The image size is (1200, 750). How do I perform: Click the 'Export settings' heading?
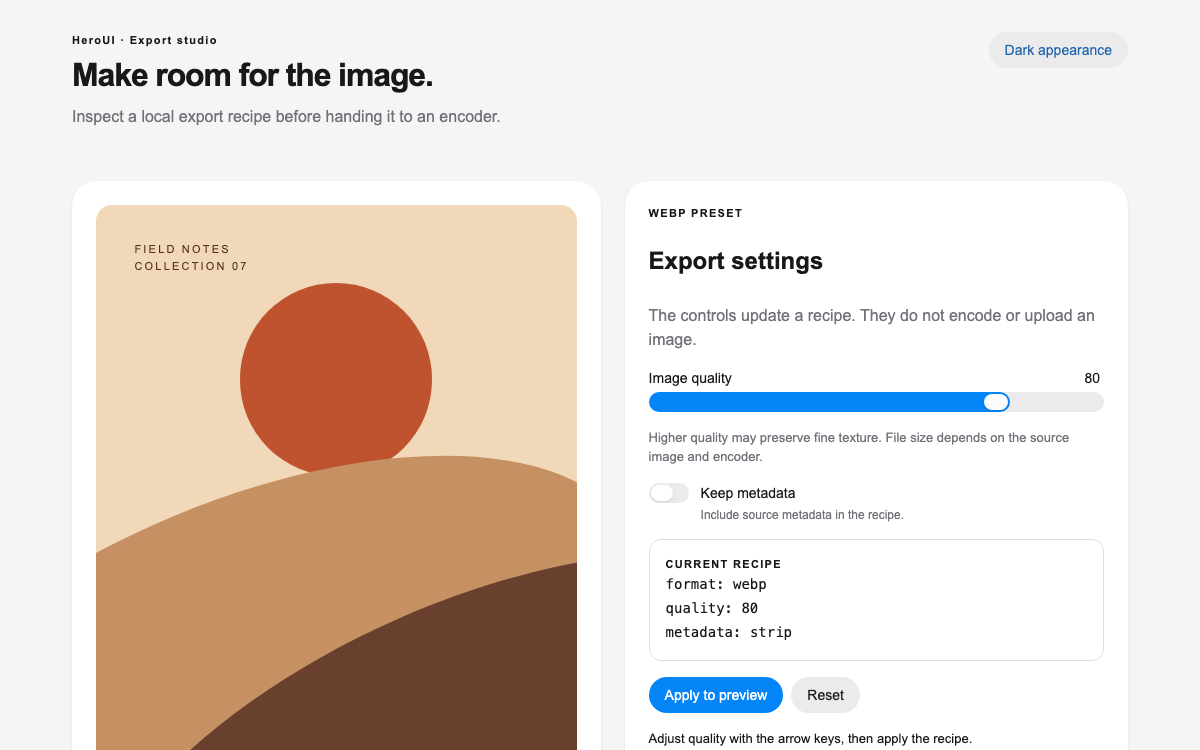pos(736,261)
